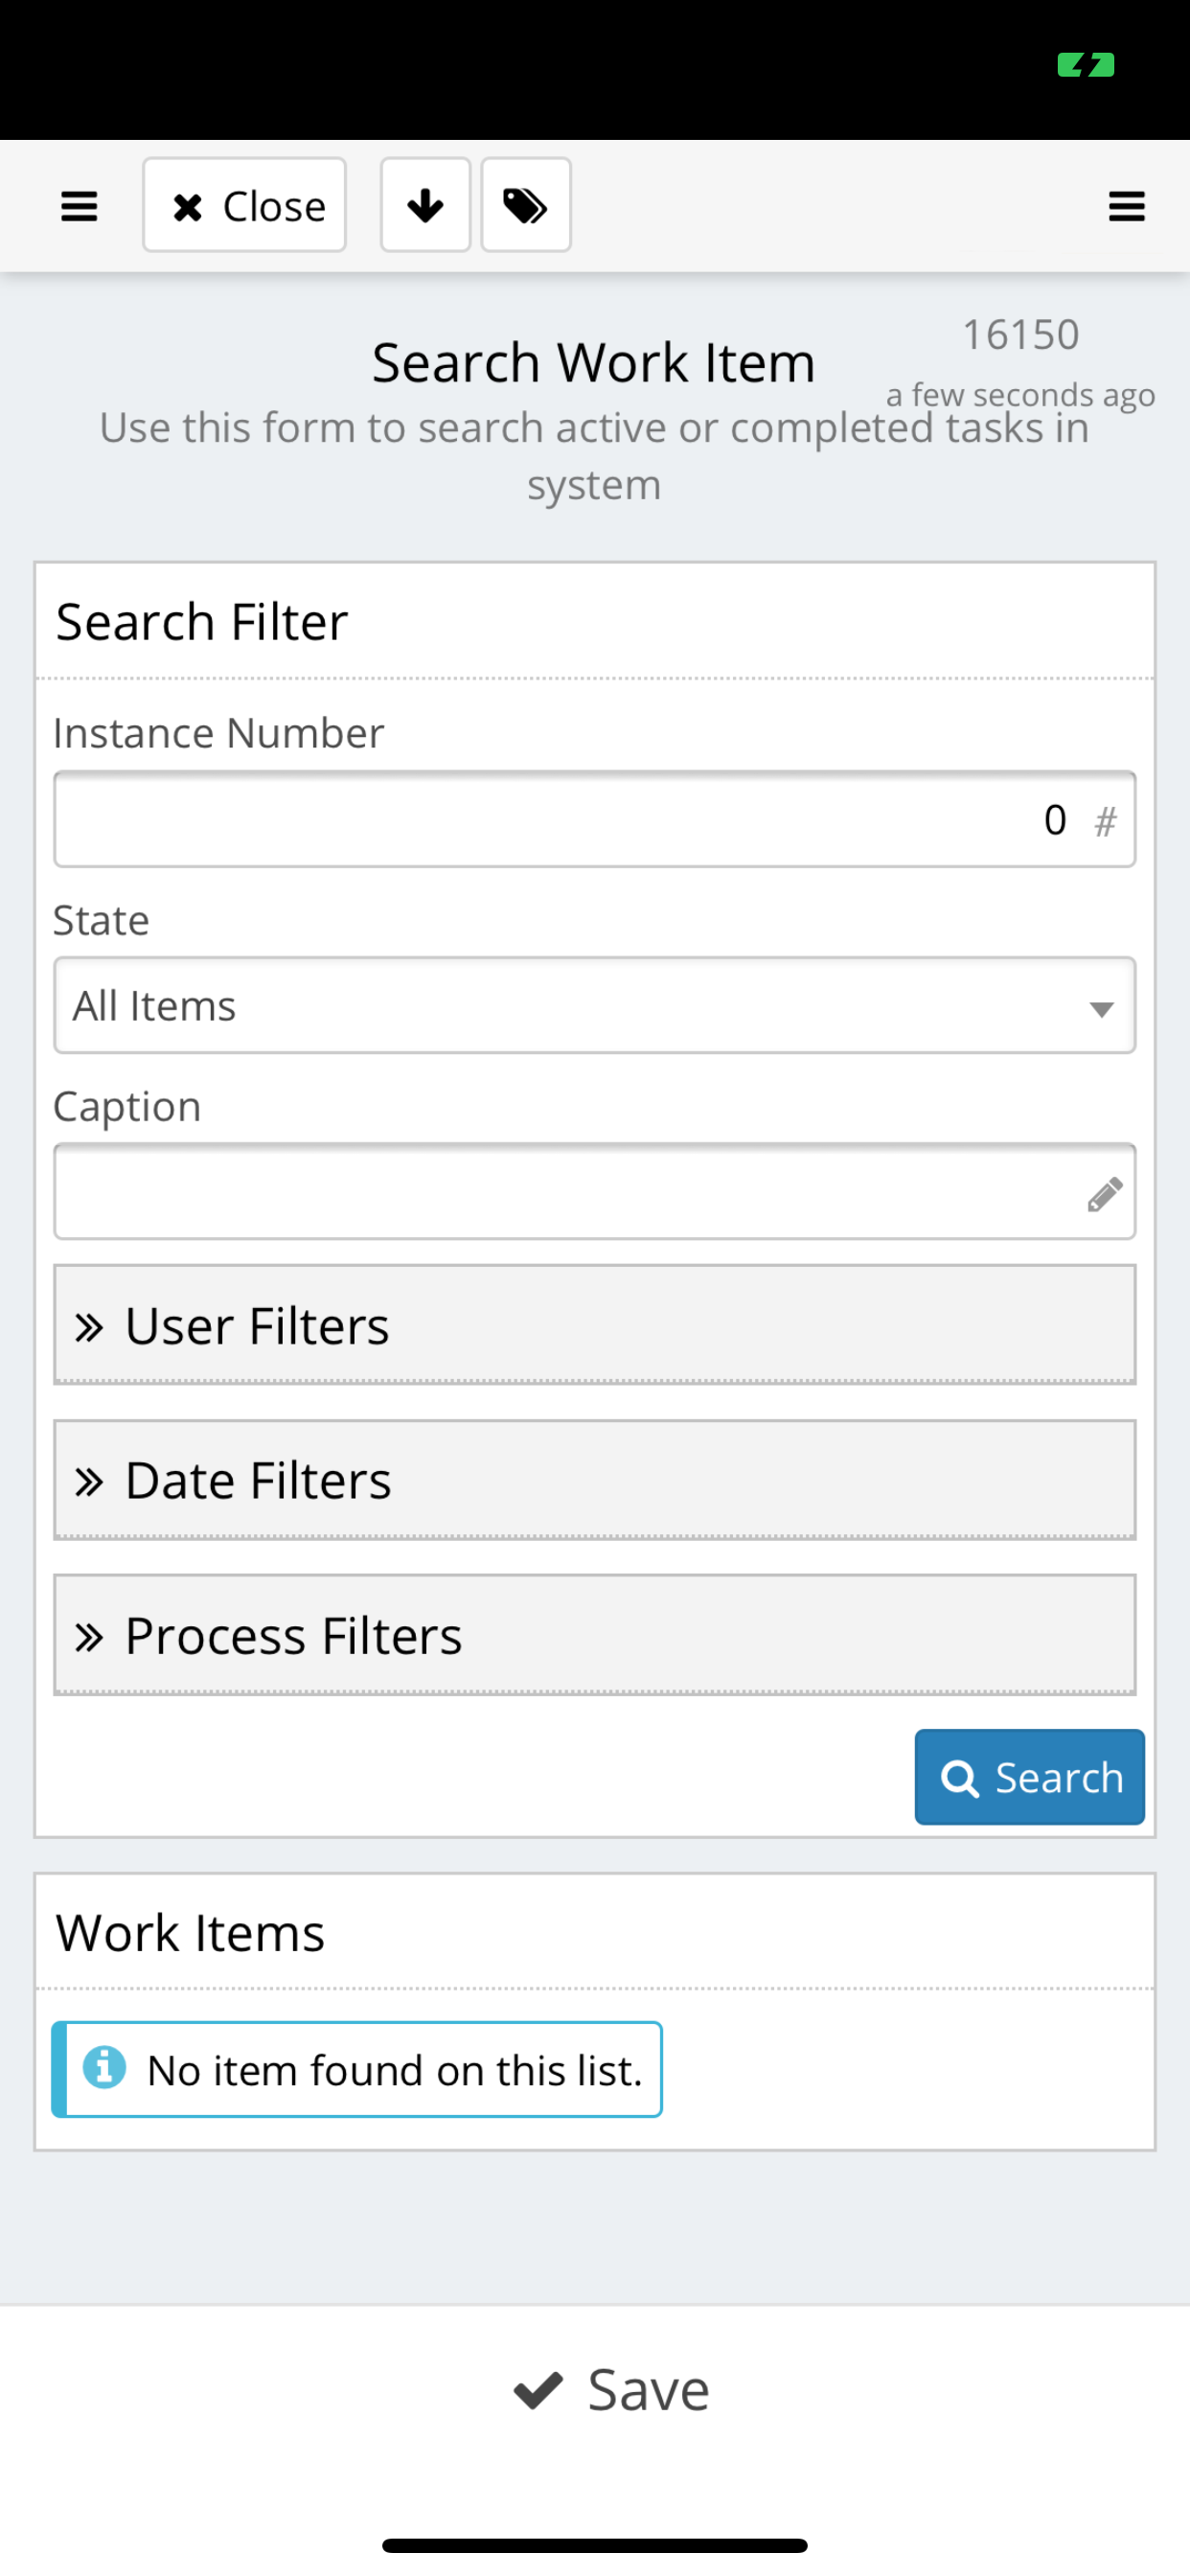Screen dimensions: 1190x2576
Task: Open the right hamburger menu
Action: [1126, 206]
